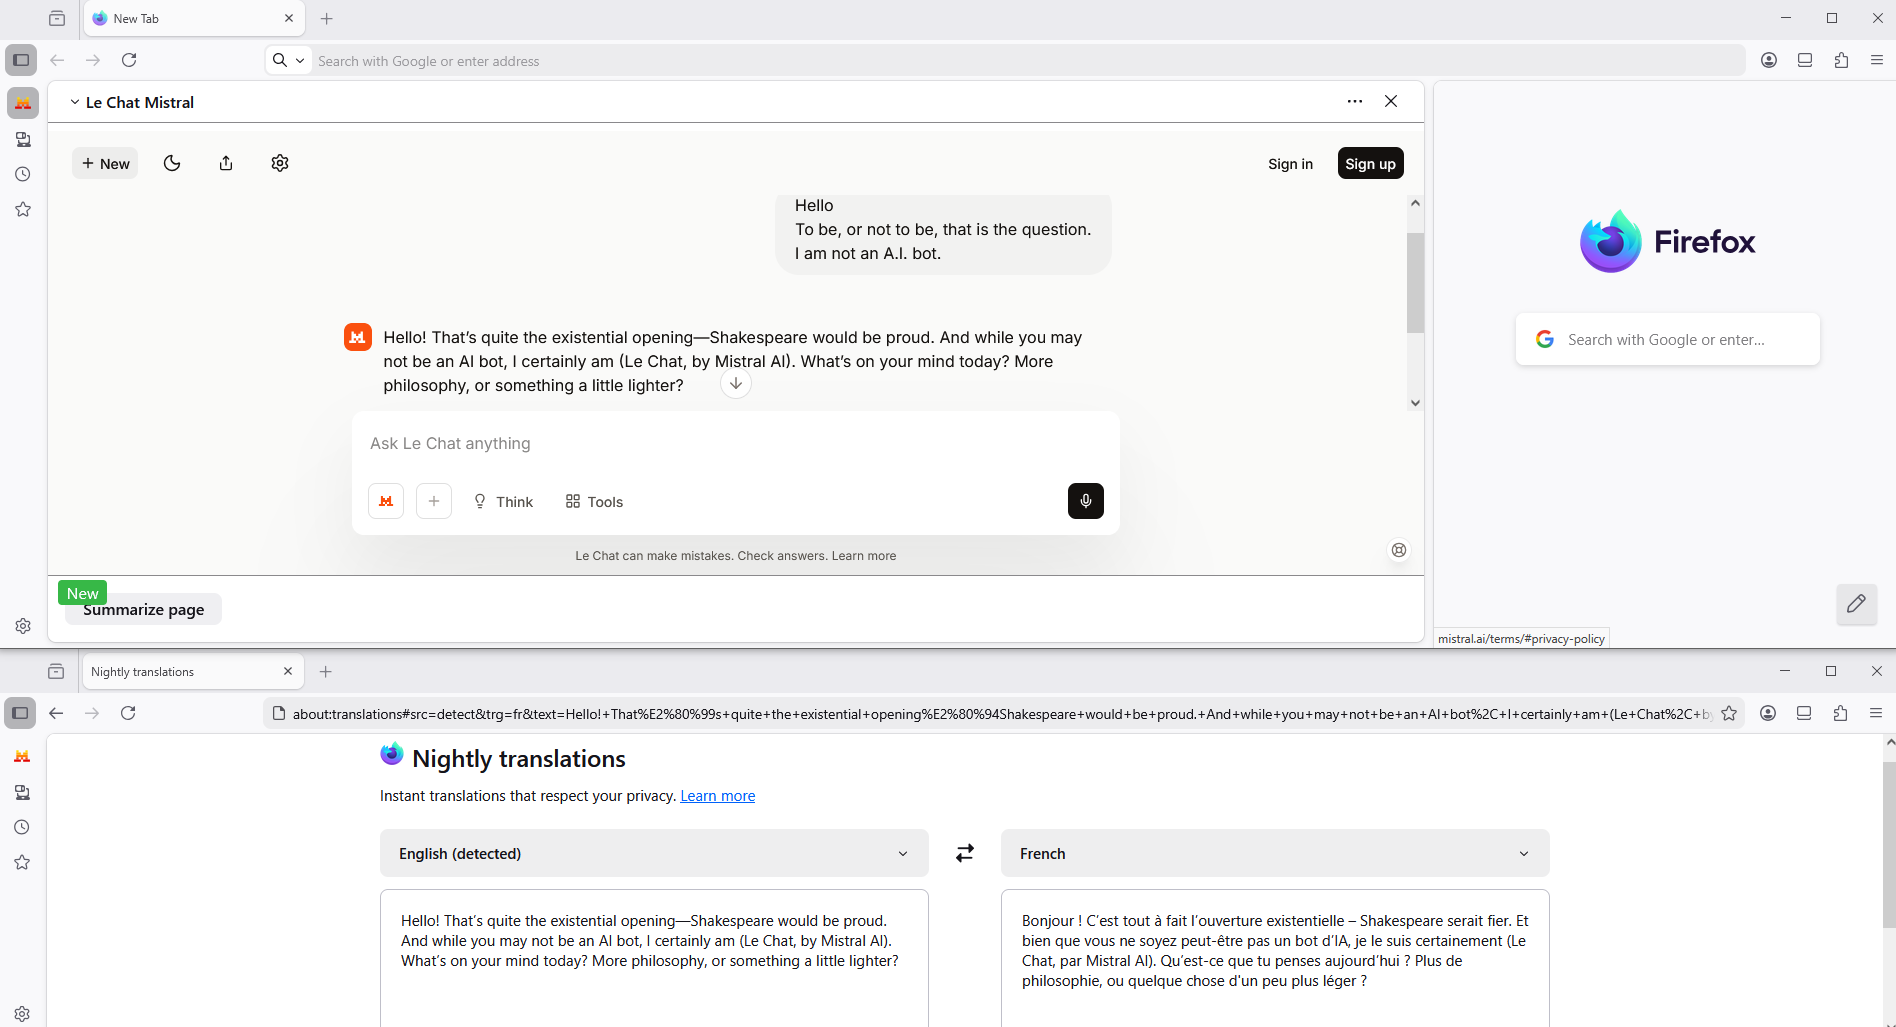Close the New Tab tab
The height and width of the screenshot is (1027, 1896).
click(x=289, y=18)
